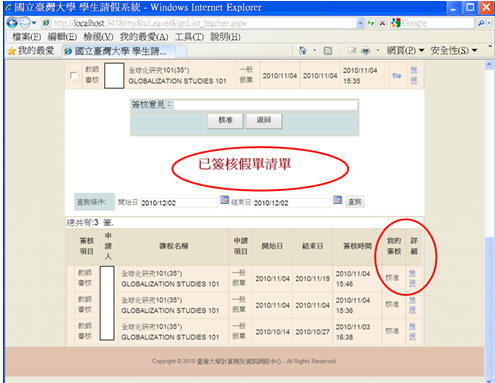Click the 退回 reject button

(264, 120)
